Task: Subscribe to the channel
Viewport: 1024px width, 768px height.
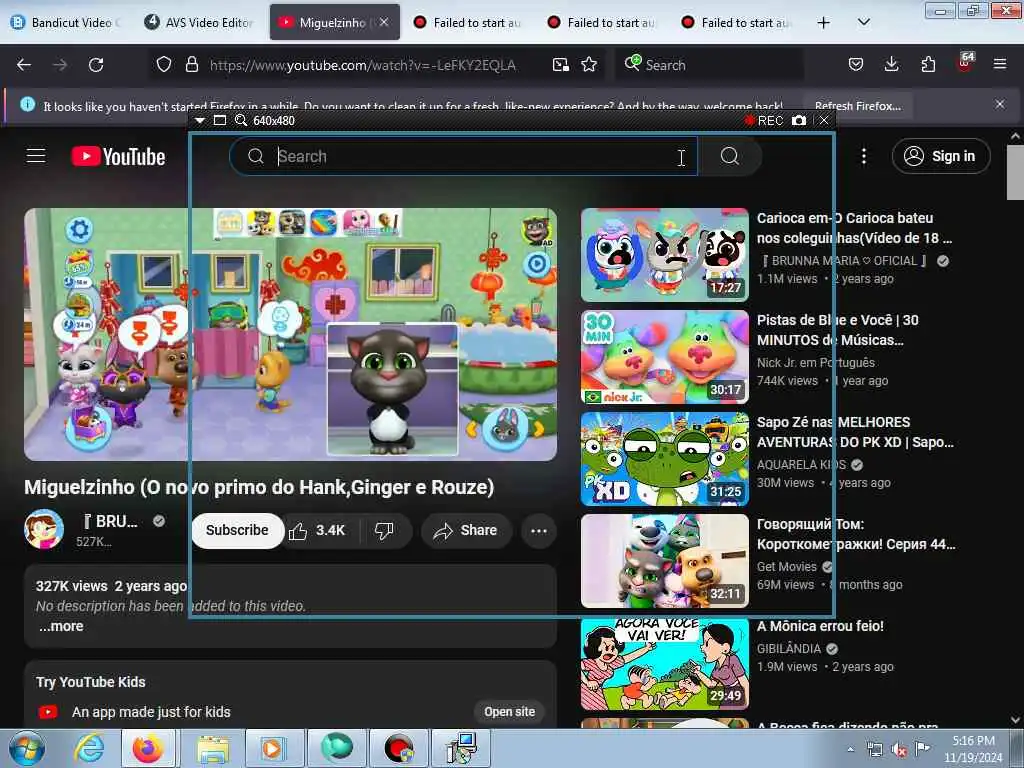Action: (237, 530)
